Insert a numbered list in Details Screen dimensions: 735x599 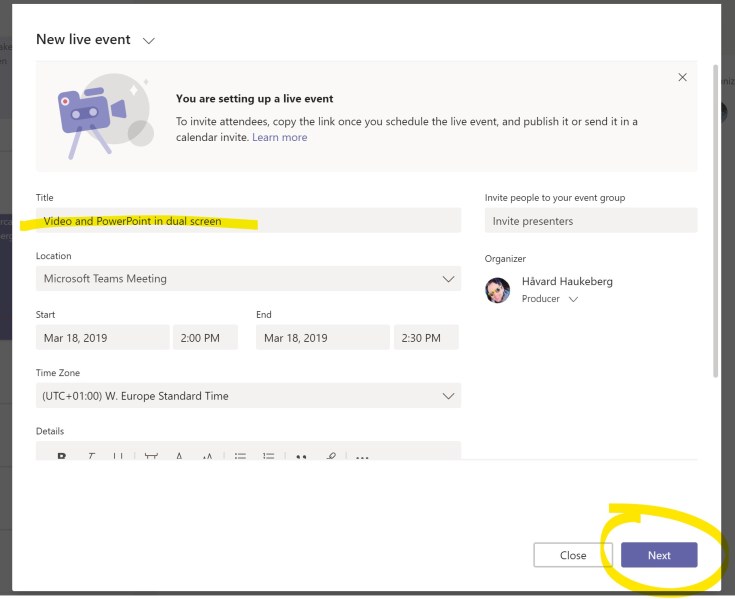click(x=268, y=457)
